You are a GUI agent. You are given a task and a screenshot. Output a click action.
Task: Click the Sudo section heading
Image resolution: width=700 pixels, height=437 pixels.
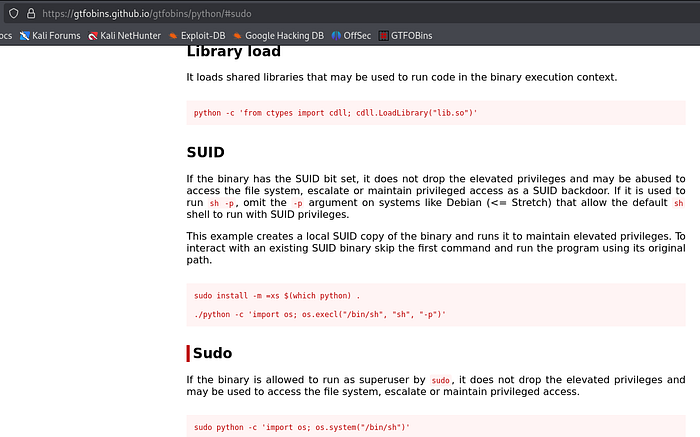212,353
